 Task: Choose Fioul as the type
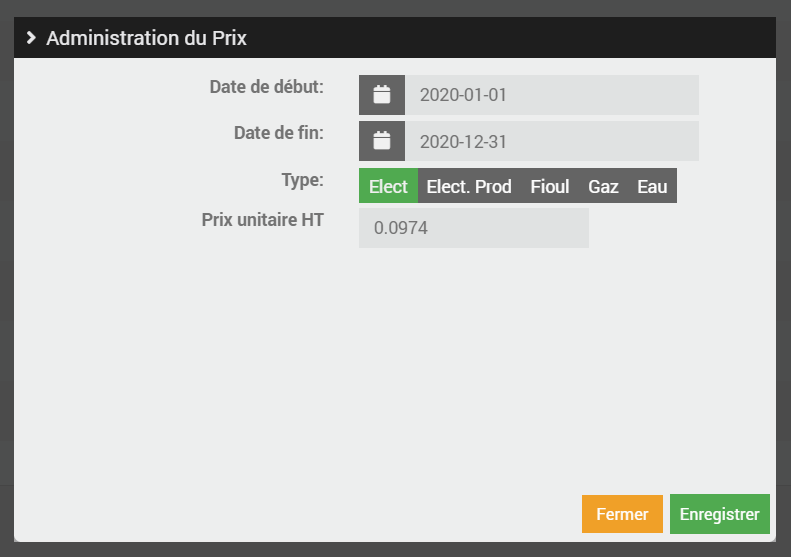pyautogui.click(x=549, y=186)
